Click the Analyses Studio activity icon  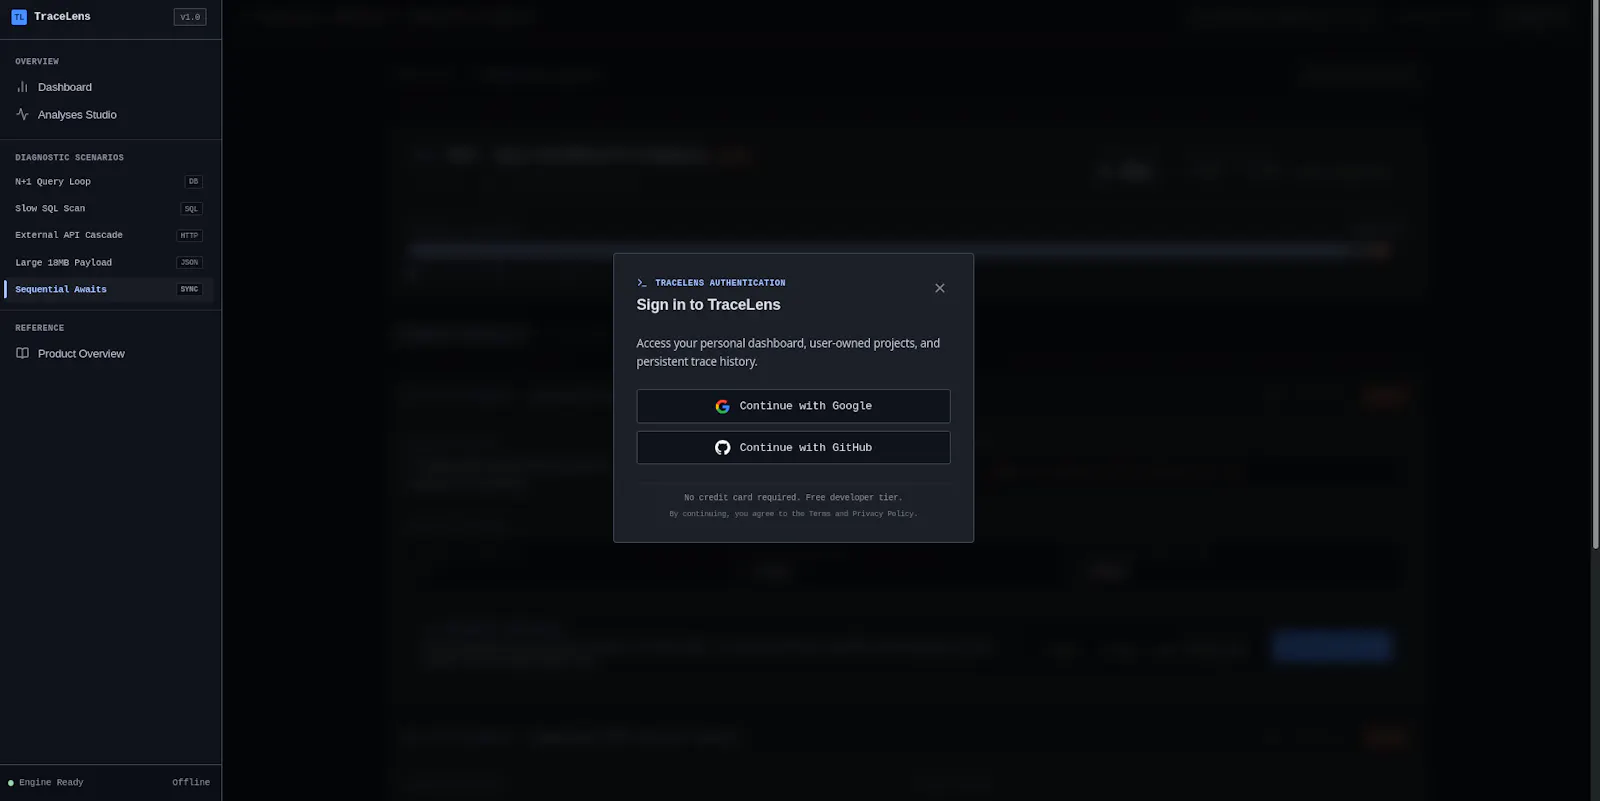[x=22, y=115]
